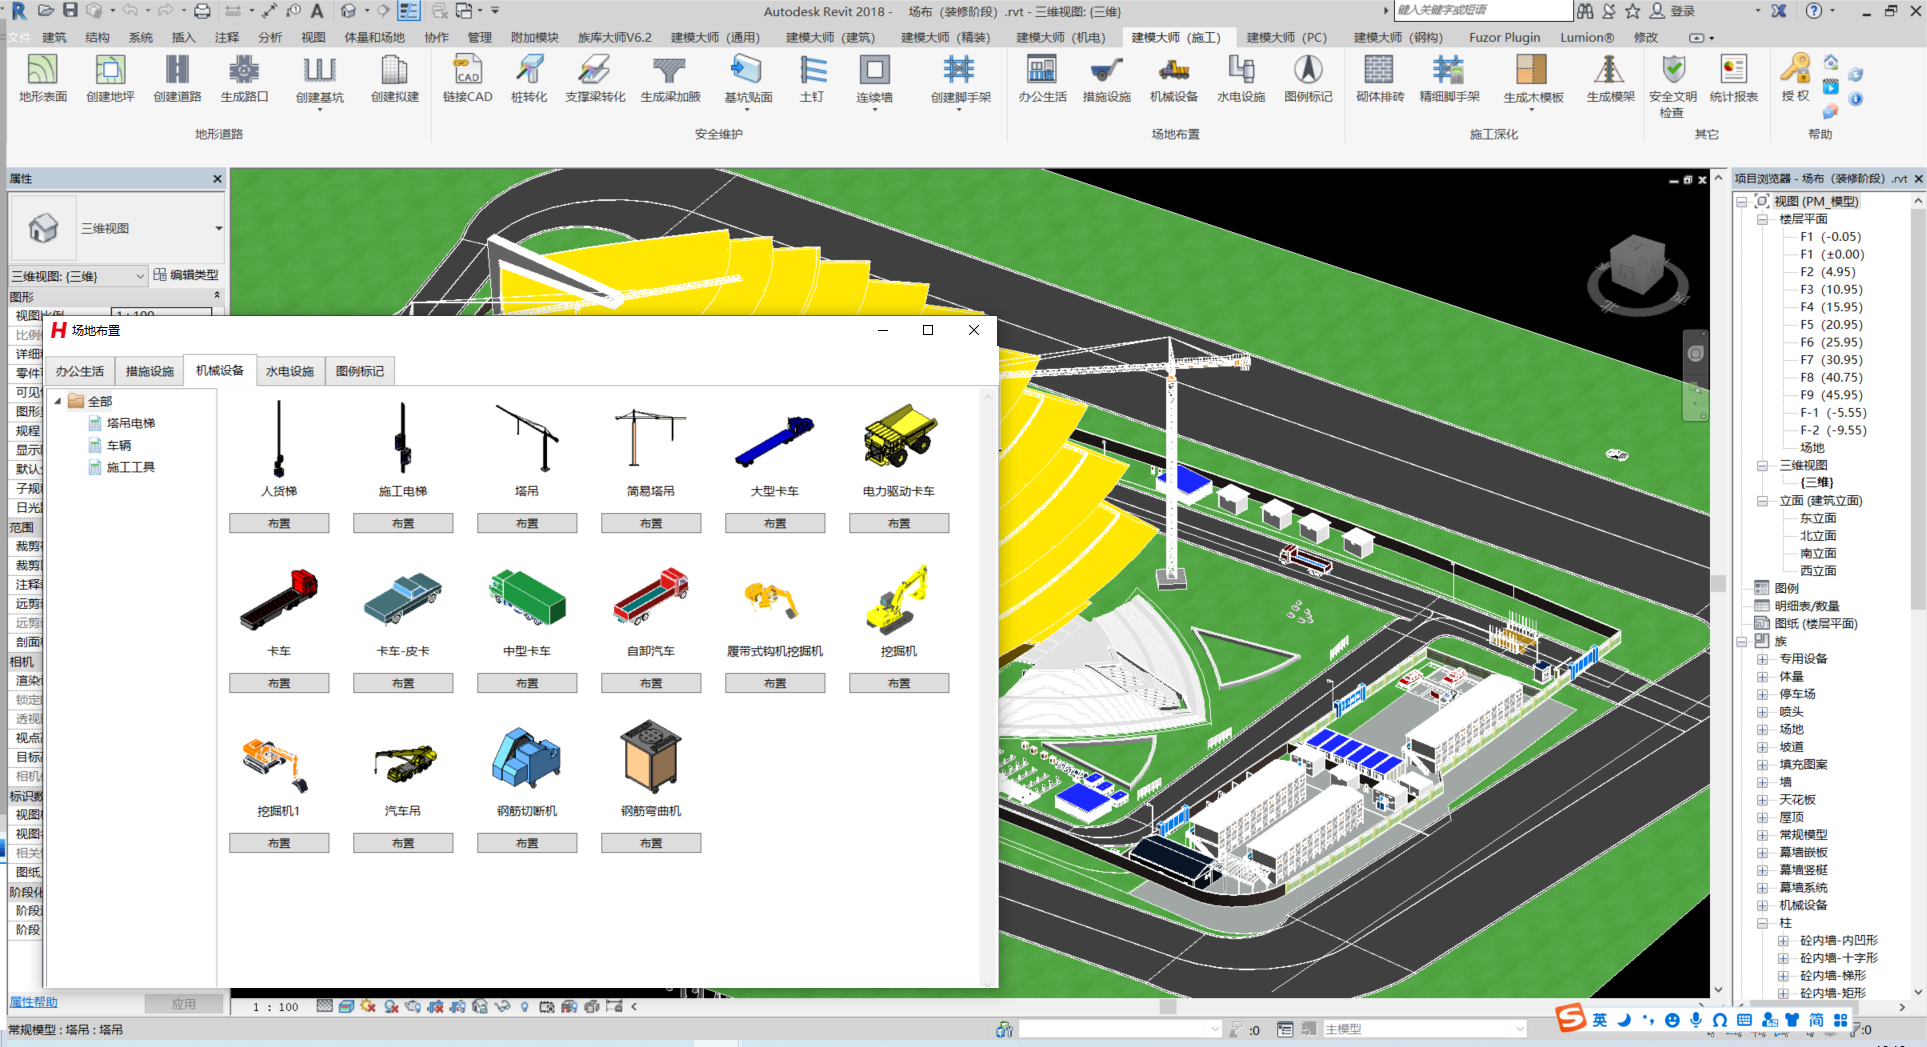Click the 生成木模板 formwork tool

click(x=1533, y=80)
